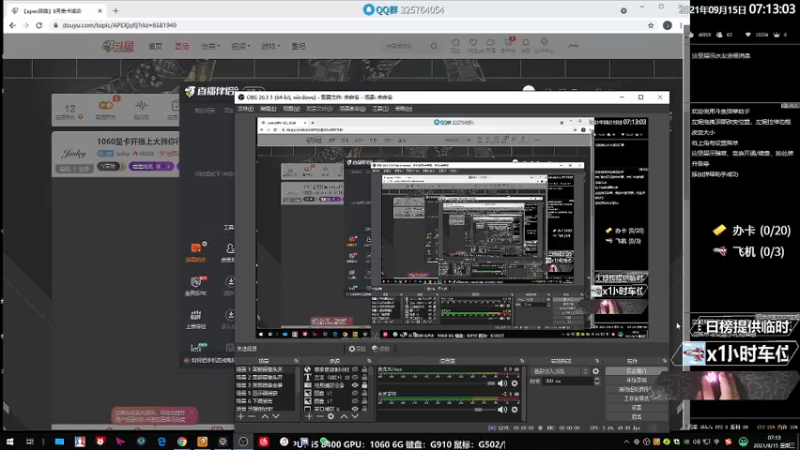The height and width of the screenshot is (450, 800).
Task: Add a new scene with plus icon
Action: [241, 416]
